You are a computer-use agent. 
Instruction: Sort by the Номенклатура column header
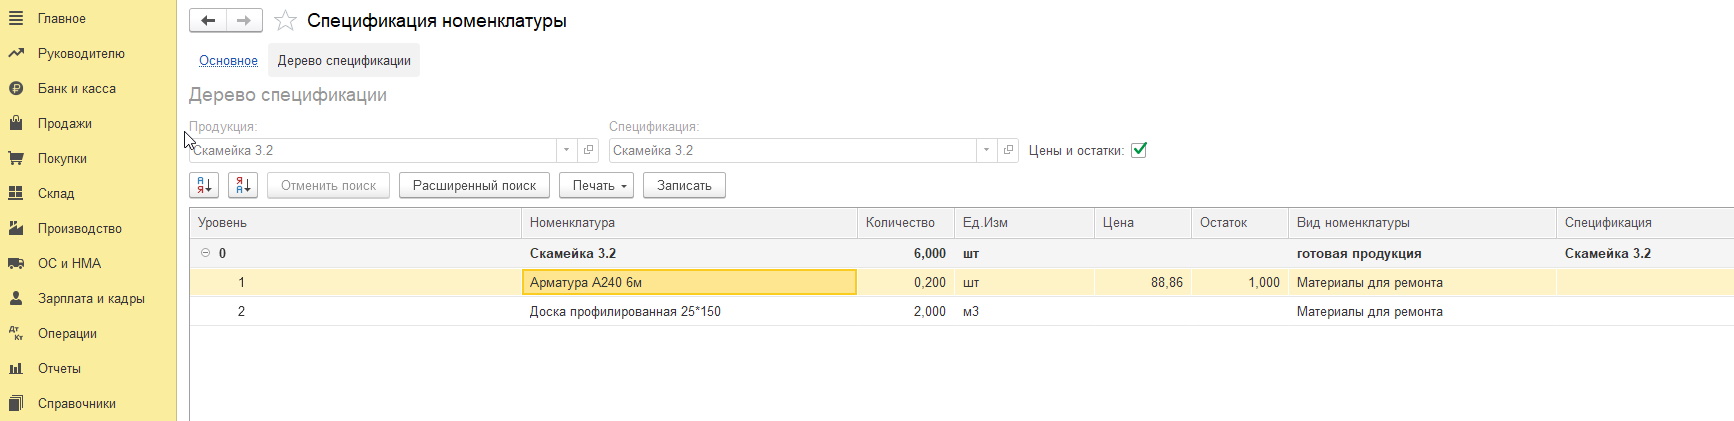[x=689, y=223]
